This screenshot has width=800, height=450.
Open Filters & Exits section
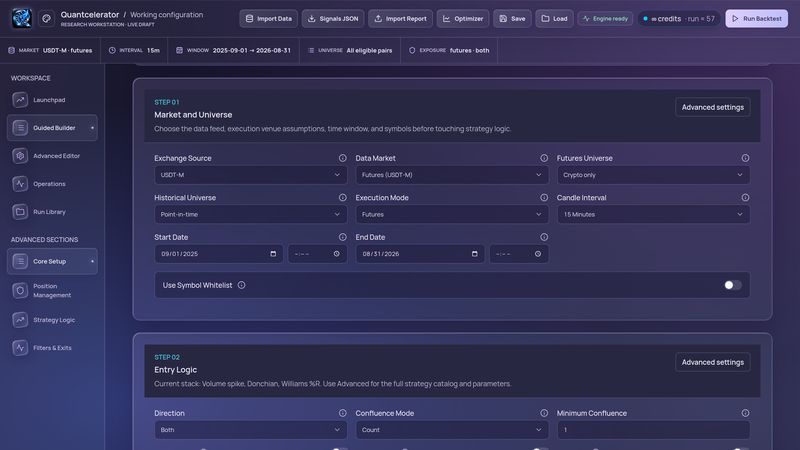(x=52, y=348)
